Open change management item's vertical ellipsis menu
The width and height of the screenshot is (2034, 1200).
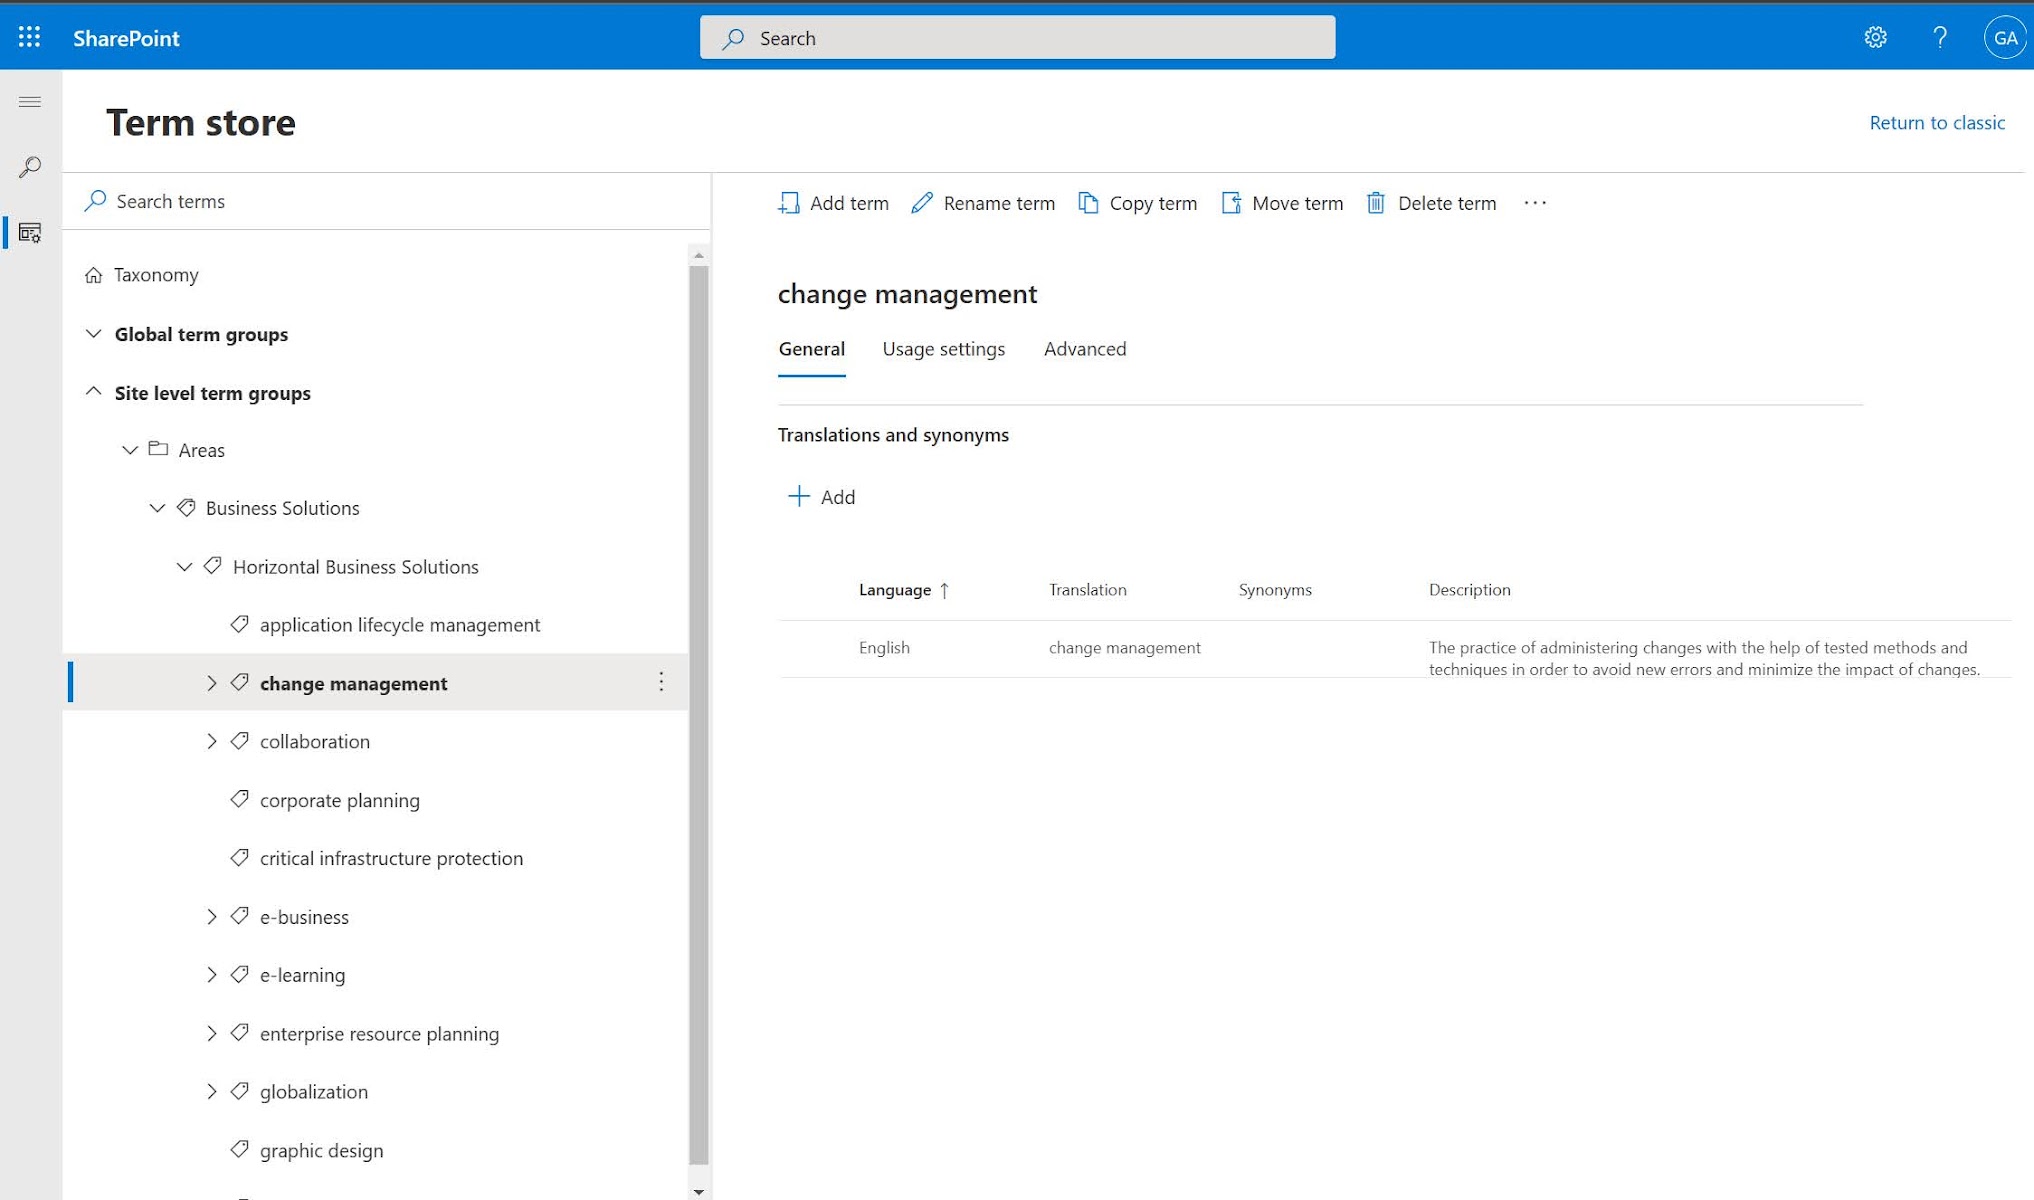point(661,682)
